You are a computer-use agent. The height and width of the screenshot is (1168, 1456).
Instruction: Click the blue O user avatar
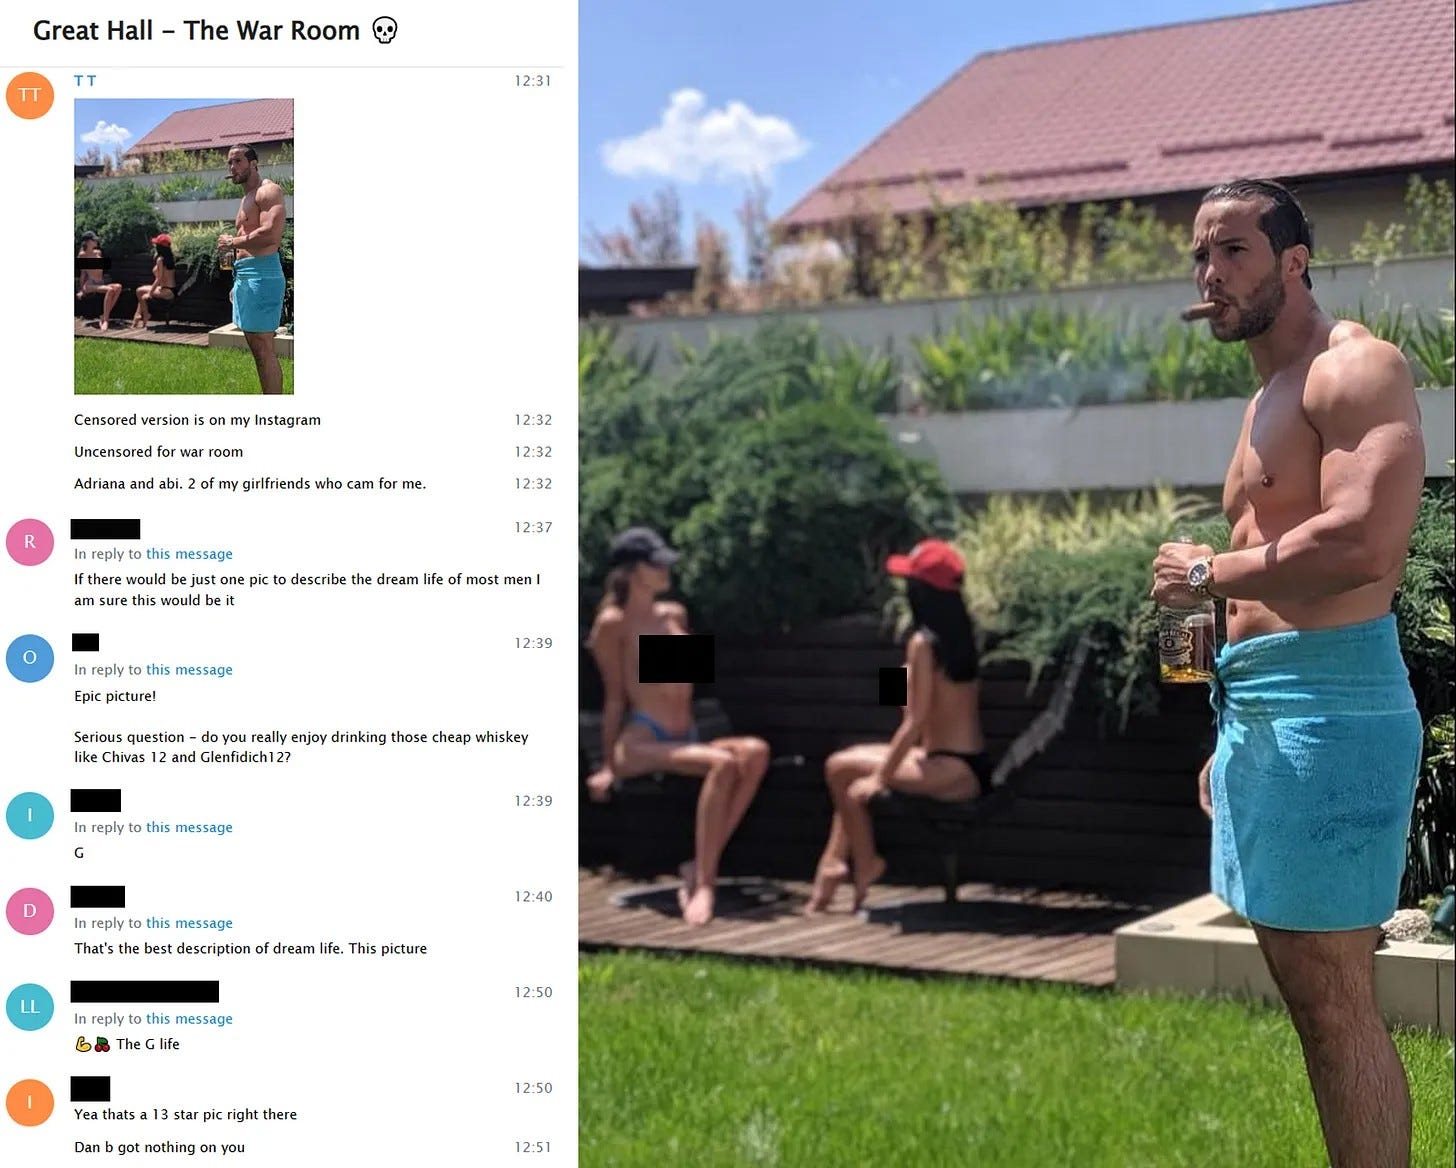(30, 658)
